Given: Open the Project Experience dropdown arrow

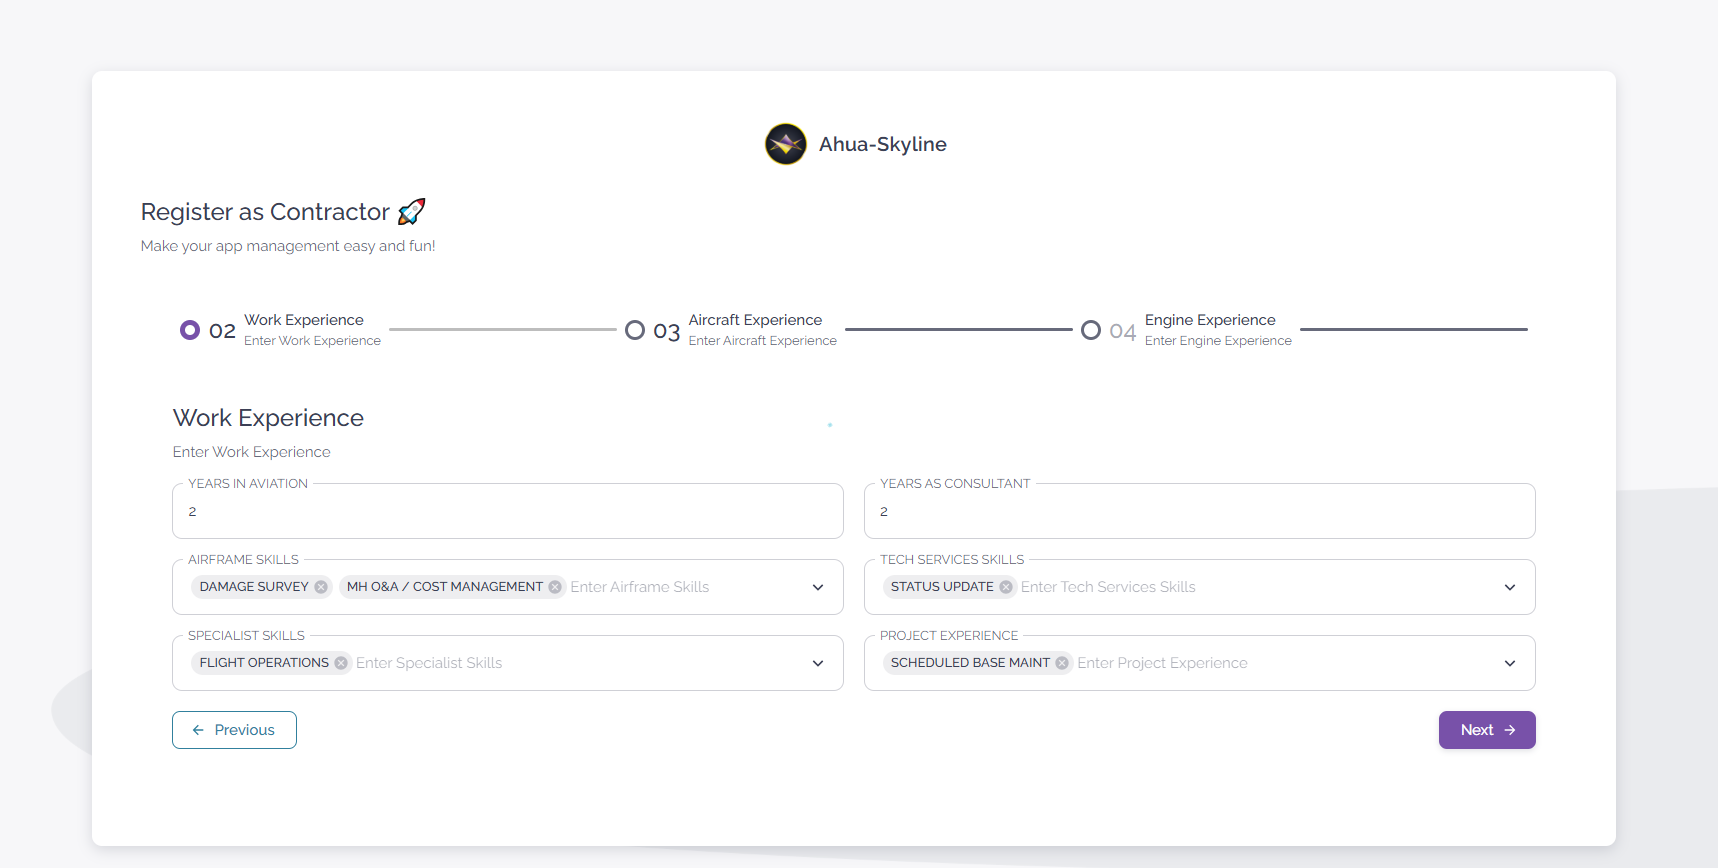Looking at the screenshot, I should [x=1510, y=663].
